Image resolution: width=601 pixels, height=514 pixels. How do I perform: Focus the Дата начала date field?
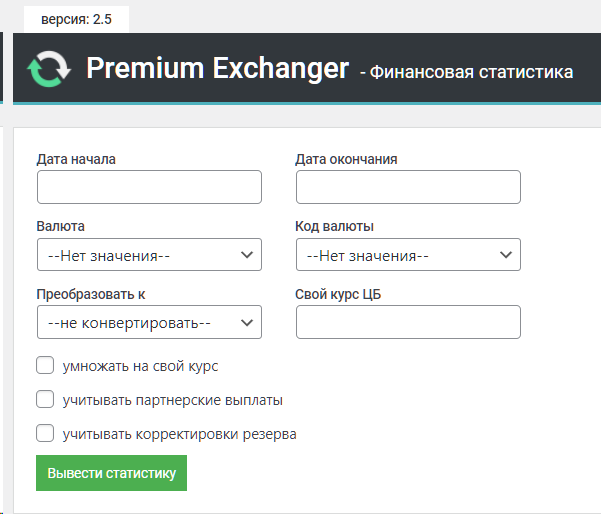(x=149, y=187)
